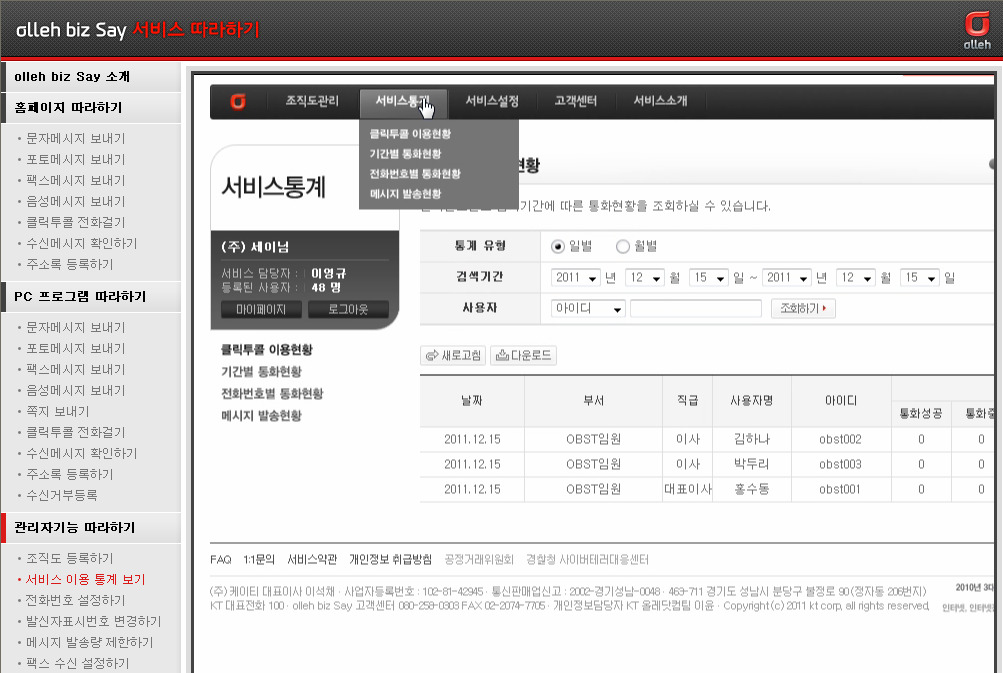Click the 로그아웃 button

(348, 310)
